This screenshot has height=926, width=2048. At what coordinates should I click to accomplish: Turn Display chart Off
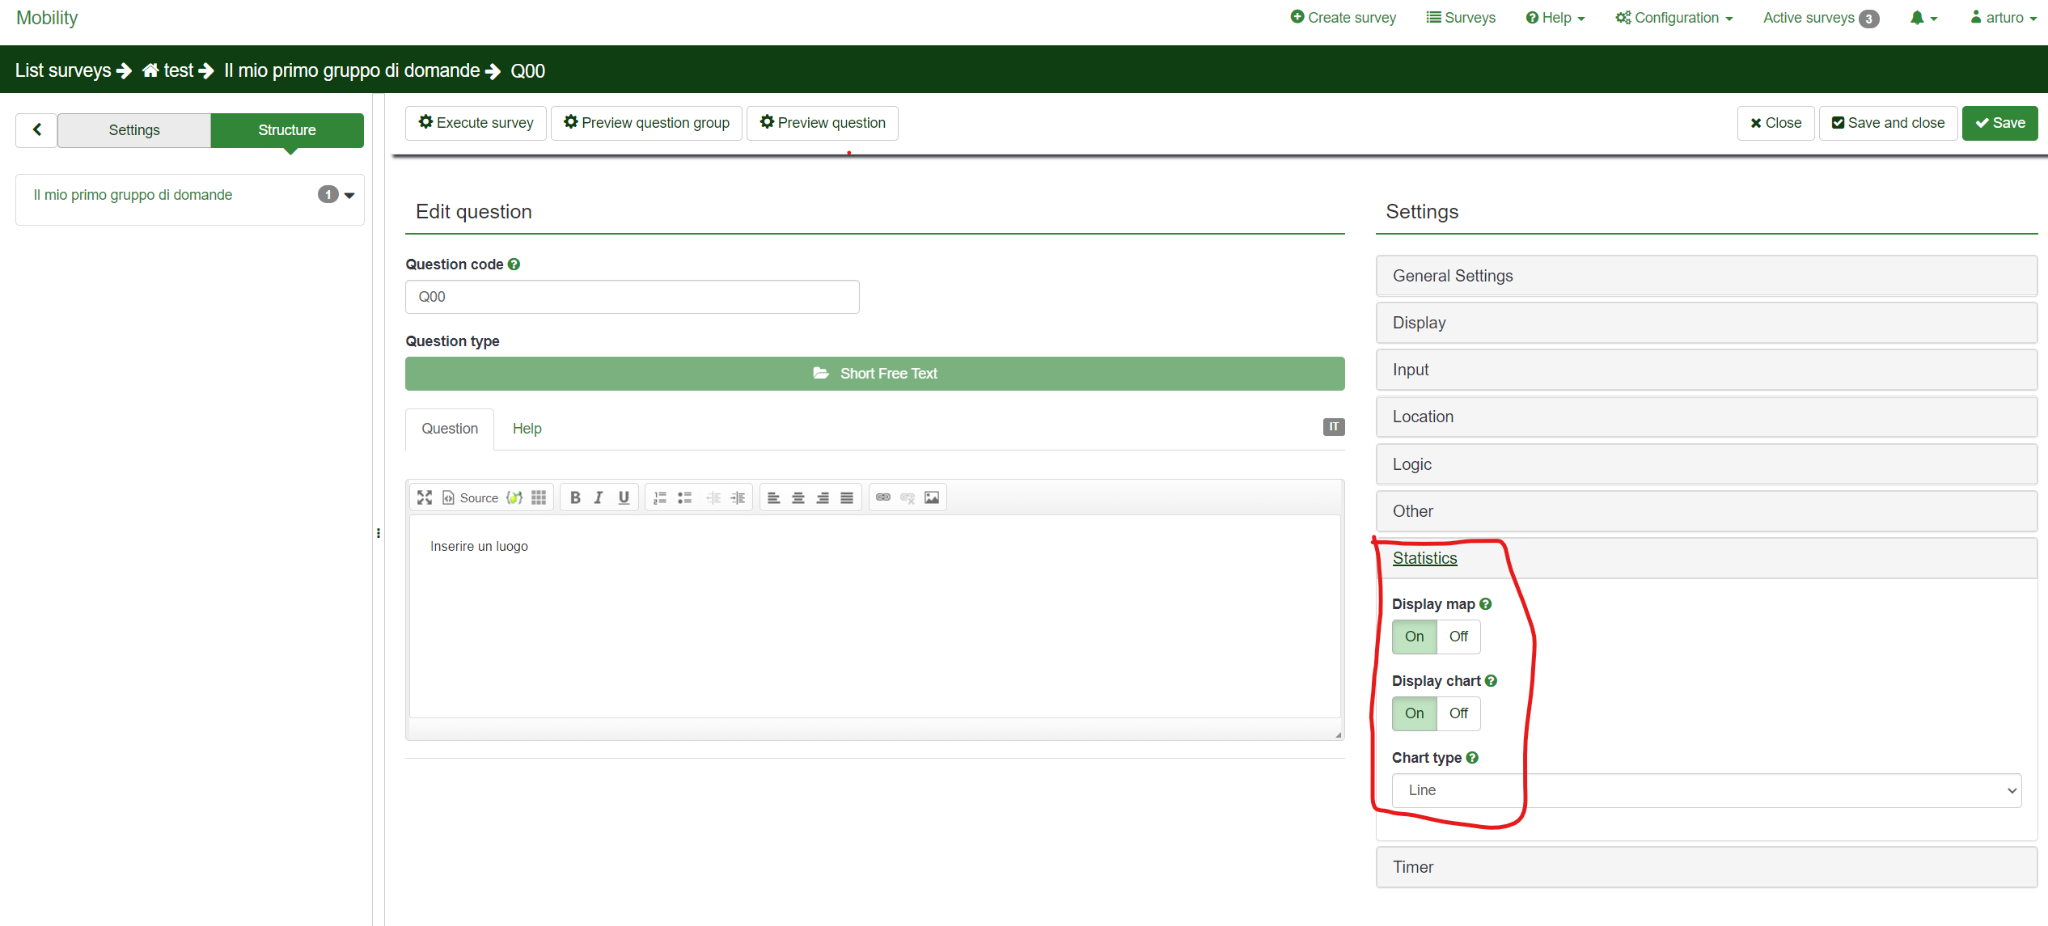click(1458, 714)
